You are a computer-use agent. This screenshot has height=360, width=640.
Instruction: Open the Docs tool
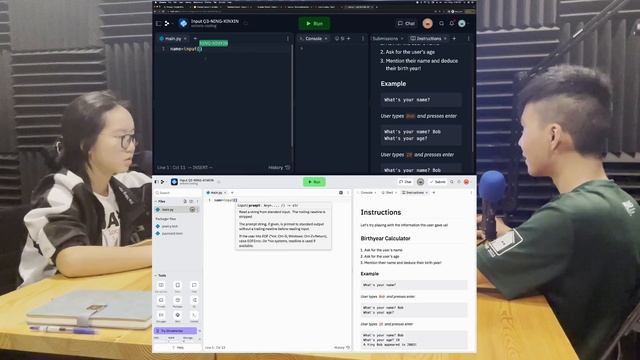click(178, 286)
